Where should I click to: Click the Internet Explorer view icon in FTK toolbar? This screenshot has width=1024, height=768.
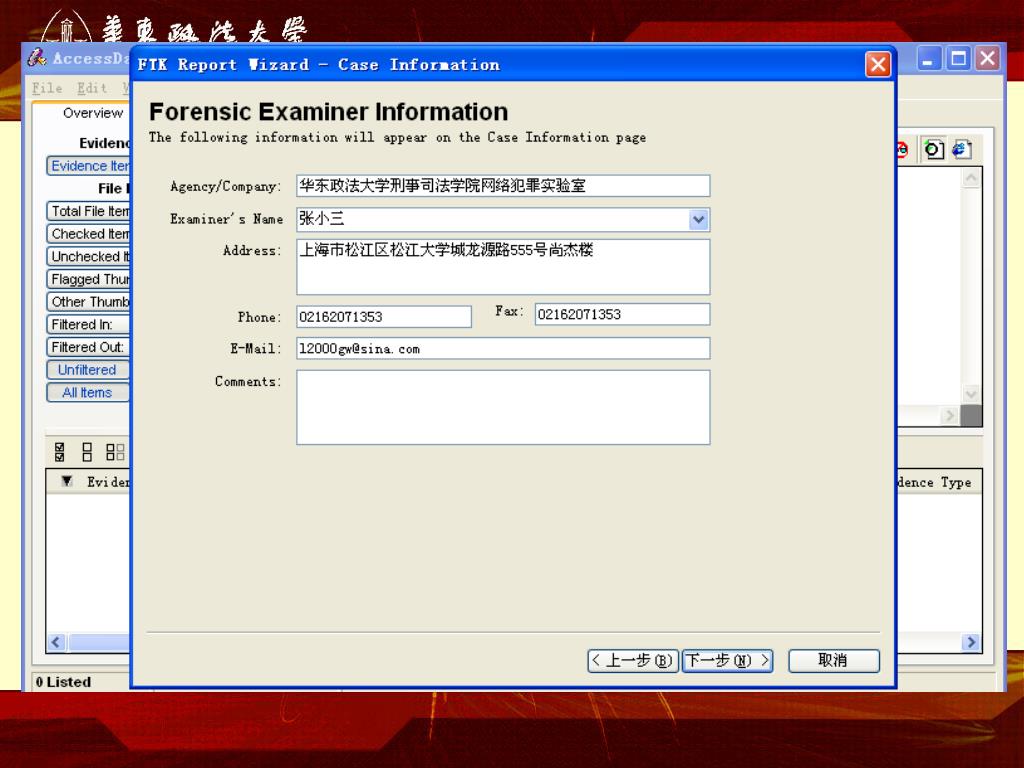961,150
